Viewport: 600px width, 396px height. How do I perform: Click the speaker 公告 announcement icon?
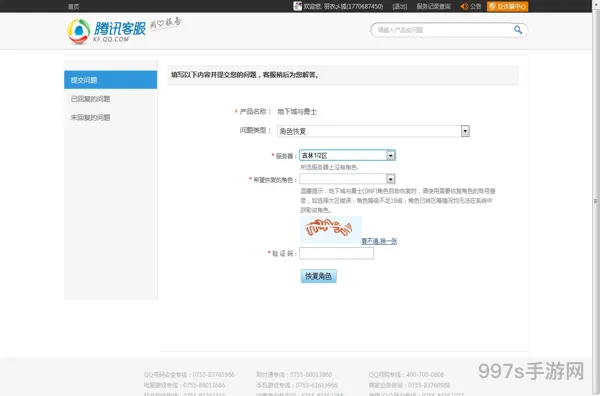point(464,6)
